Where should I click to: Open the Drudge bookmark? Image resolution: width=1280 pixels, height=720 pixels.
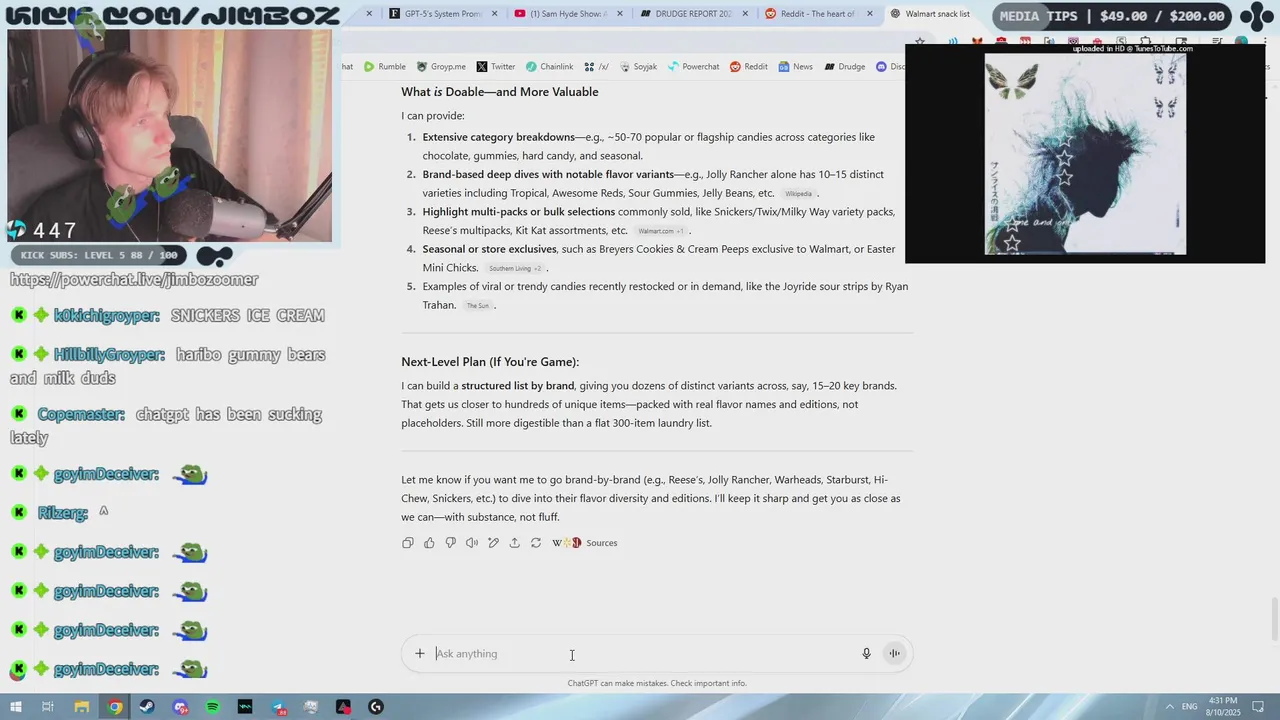845,67
